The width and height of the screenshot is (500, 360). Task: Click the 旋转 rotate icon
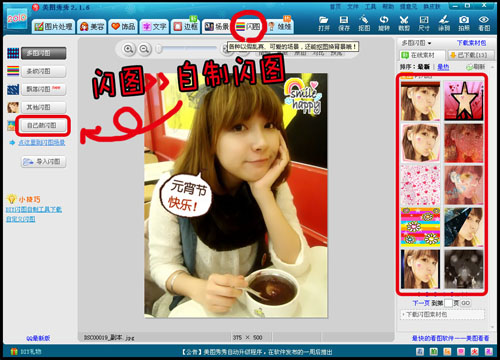pos(384,23)
